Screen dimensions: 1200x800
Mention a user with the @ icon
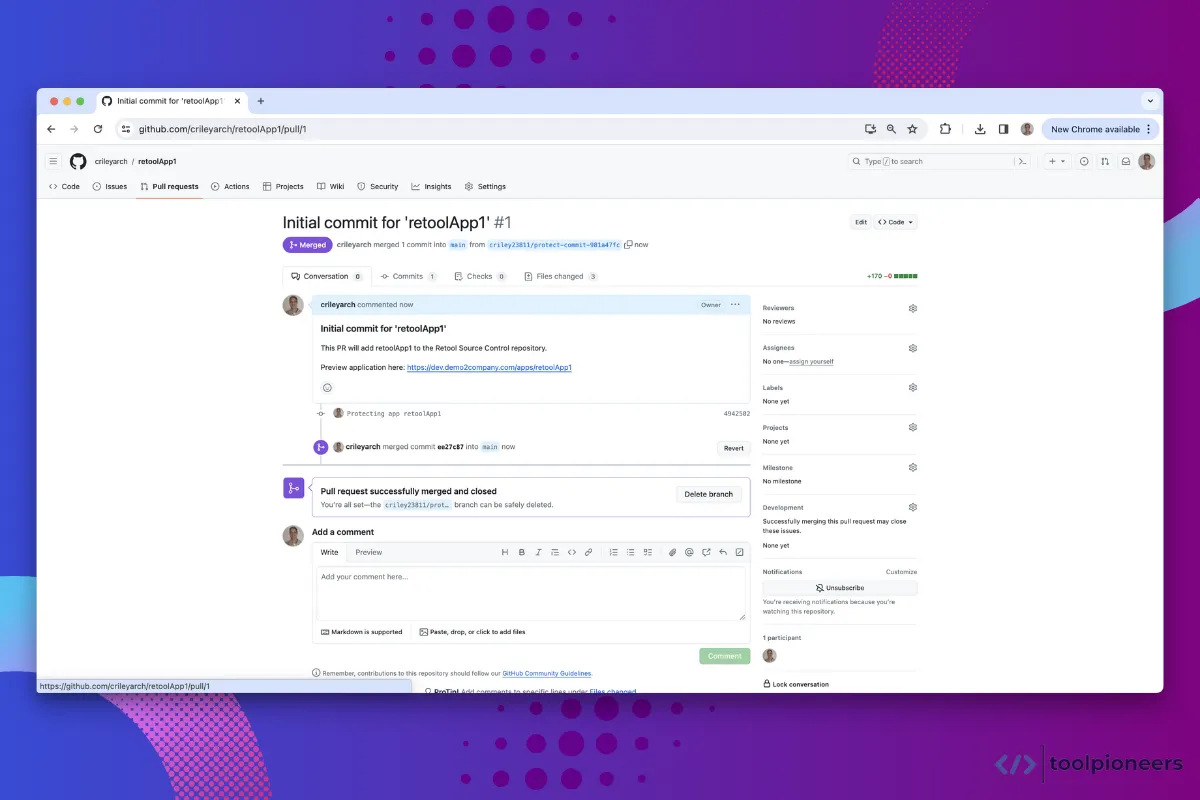[689, 552]
